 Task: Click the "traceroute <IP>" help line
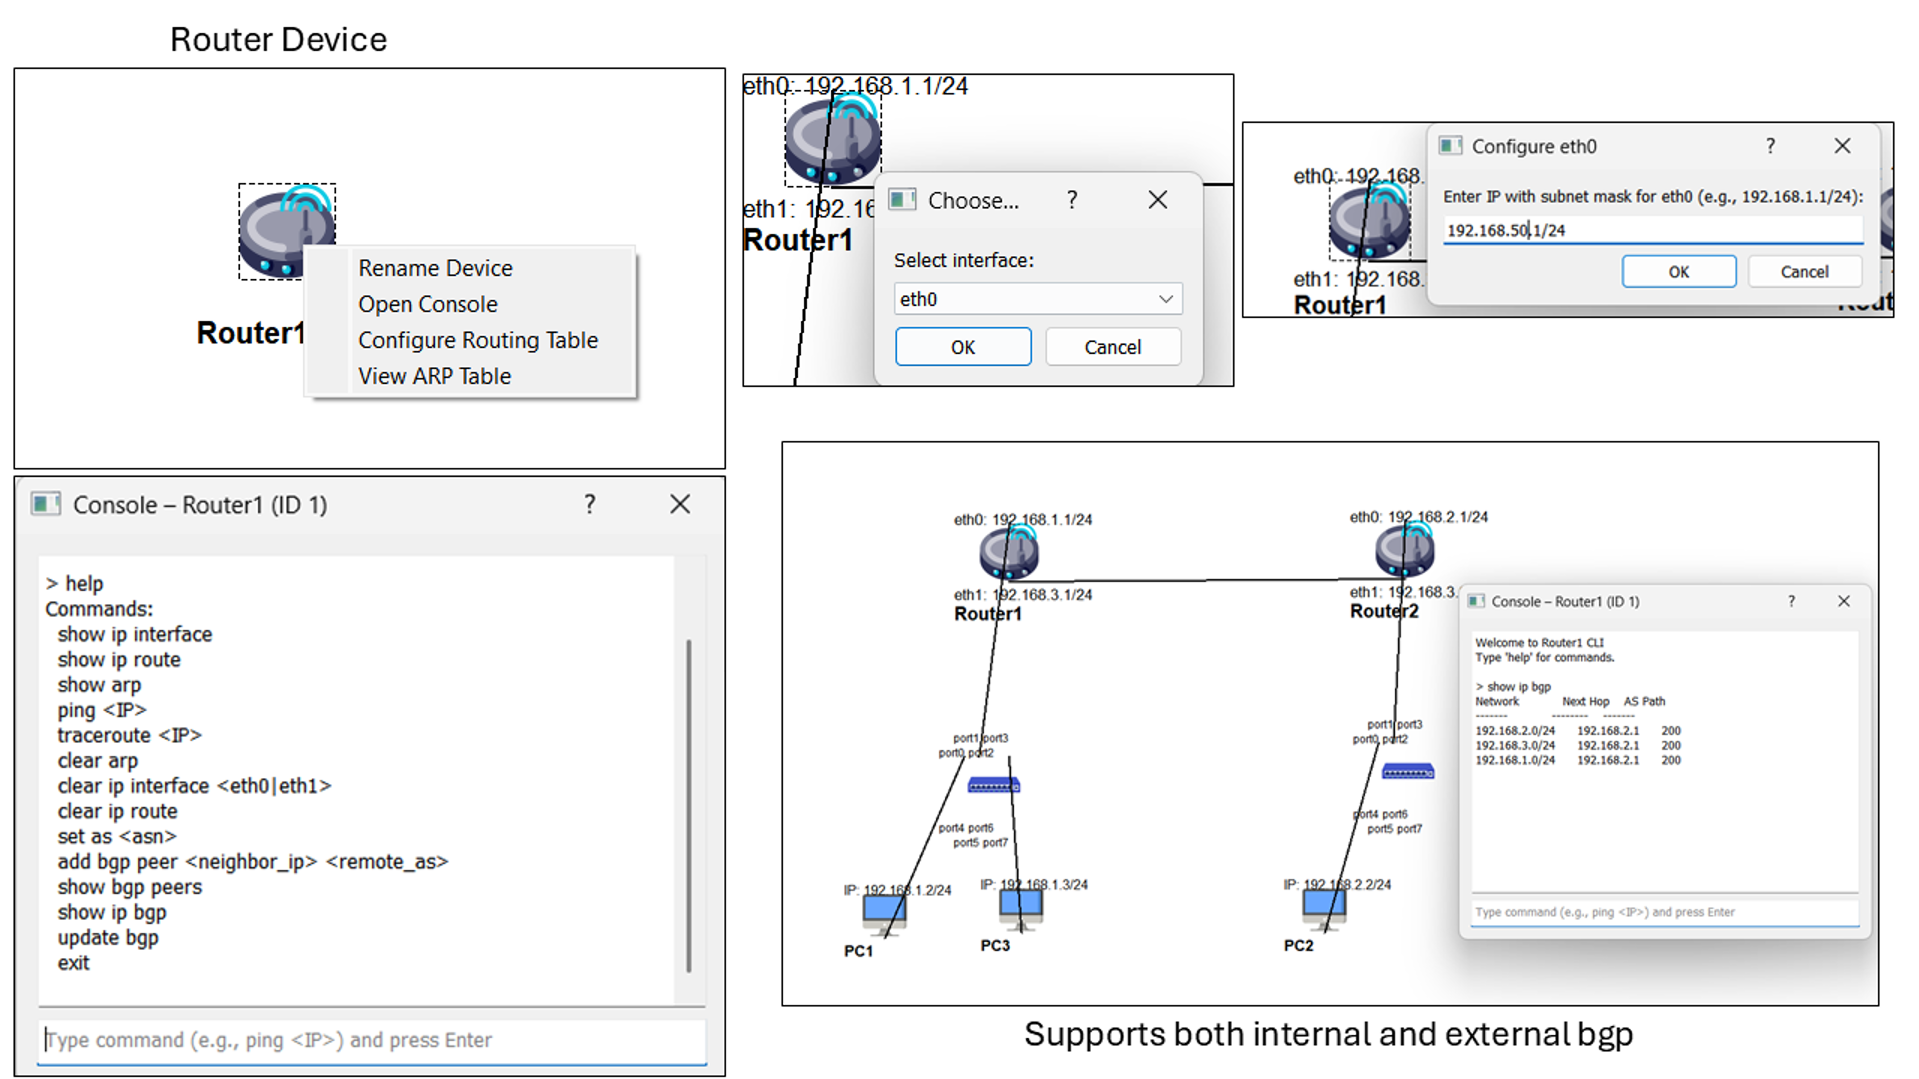pyautogui.click(x=130, y=735)
